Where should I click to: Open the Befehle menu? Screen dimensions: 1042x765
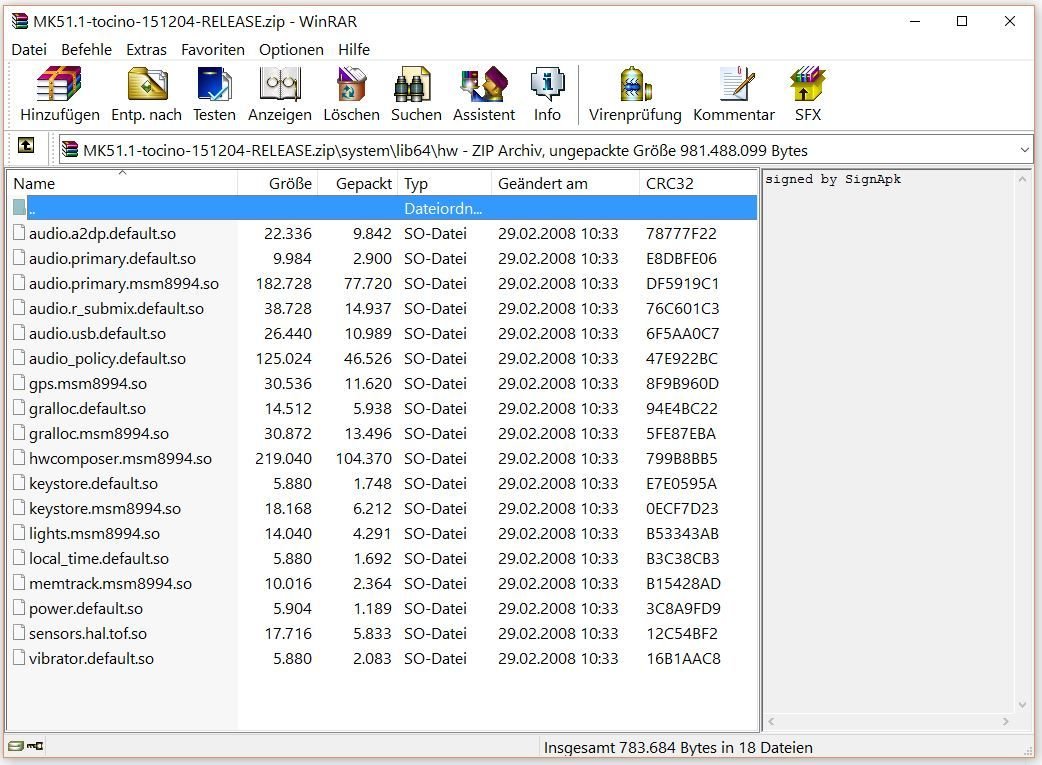click(x=86, y=50)
